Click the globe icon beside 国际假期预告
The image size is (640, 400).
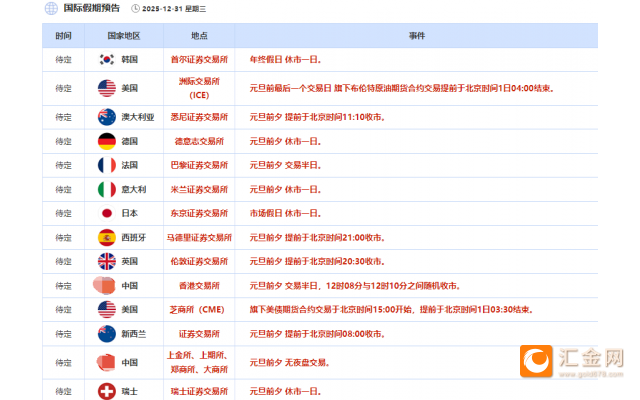(x=51, y=8)
